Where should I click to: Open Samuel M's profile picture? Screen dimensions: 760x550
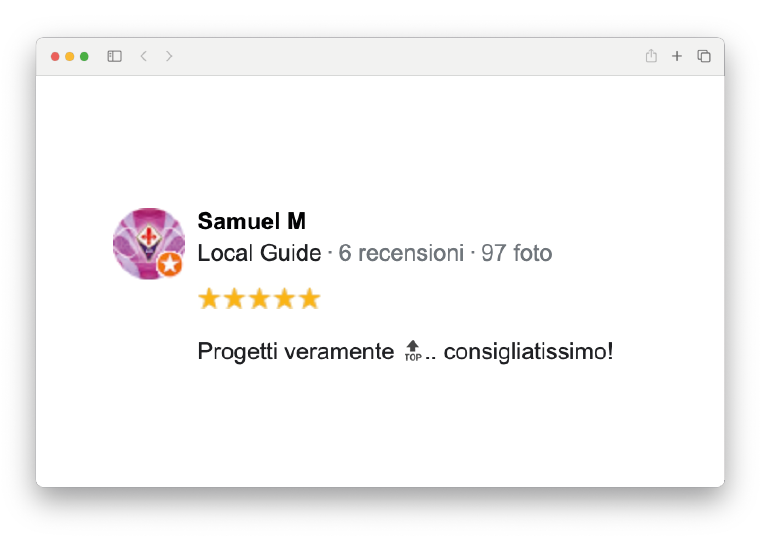(x=149, y=244)
